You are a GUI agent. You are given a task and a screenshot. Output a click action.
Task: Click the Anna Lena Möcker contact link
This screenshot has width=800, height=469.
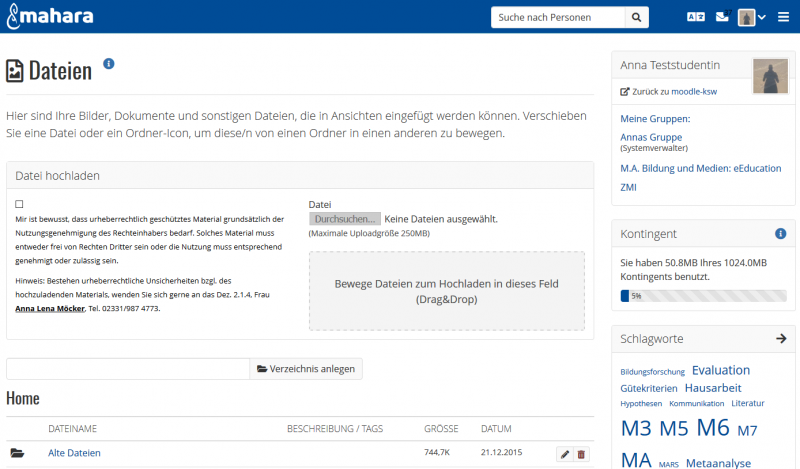coord(50,309)
